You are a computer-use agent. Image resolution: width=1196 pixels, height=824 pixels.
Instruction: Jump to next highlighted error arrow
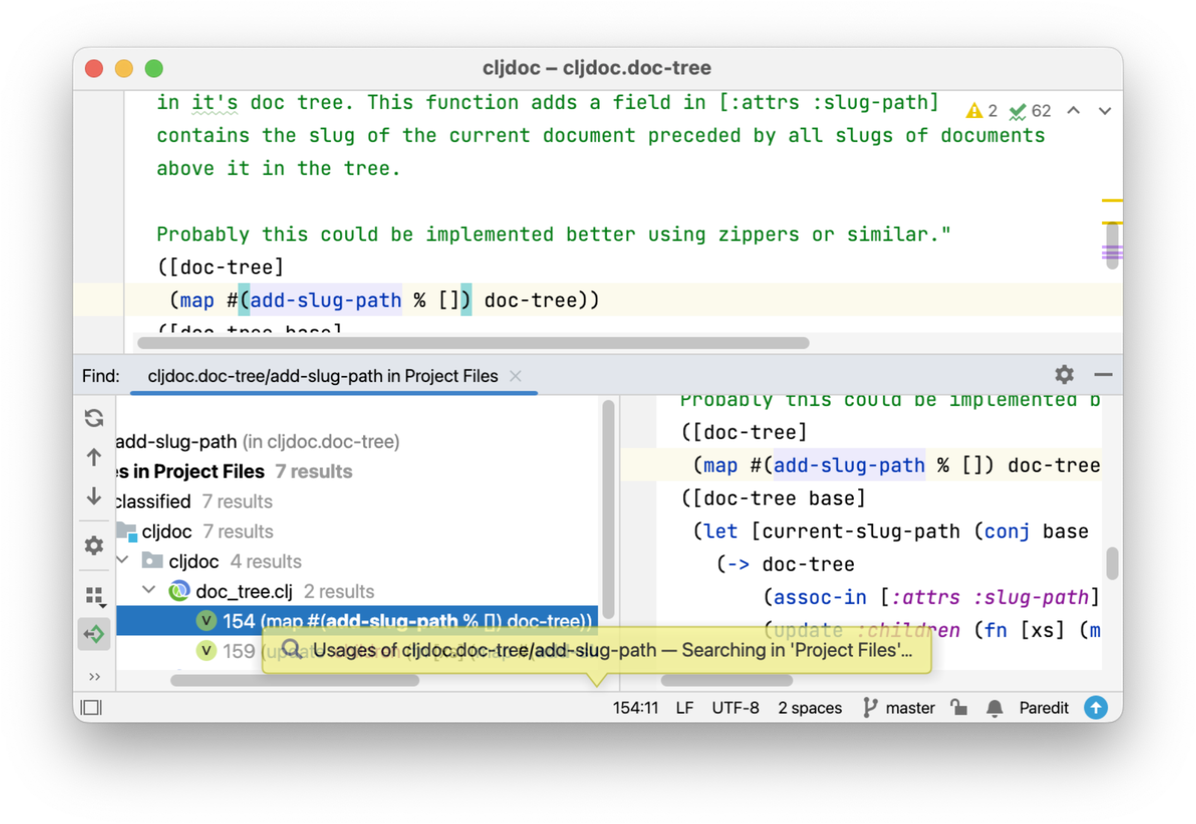1104,111
